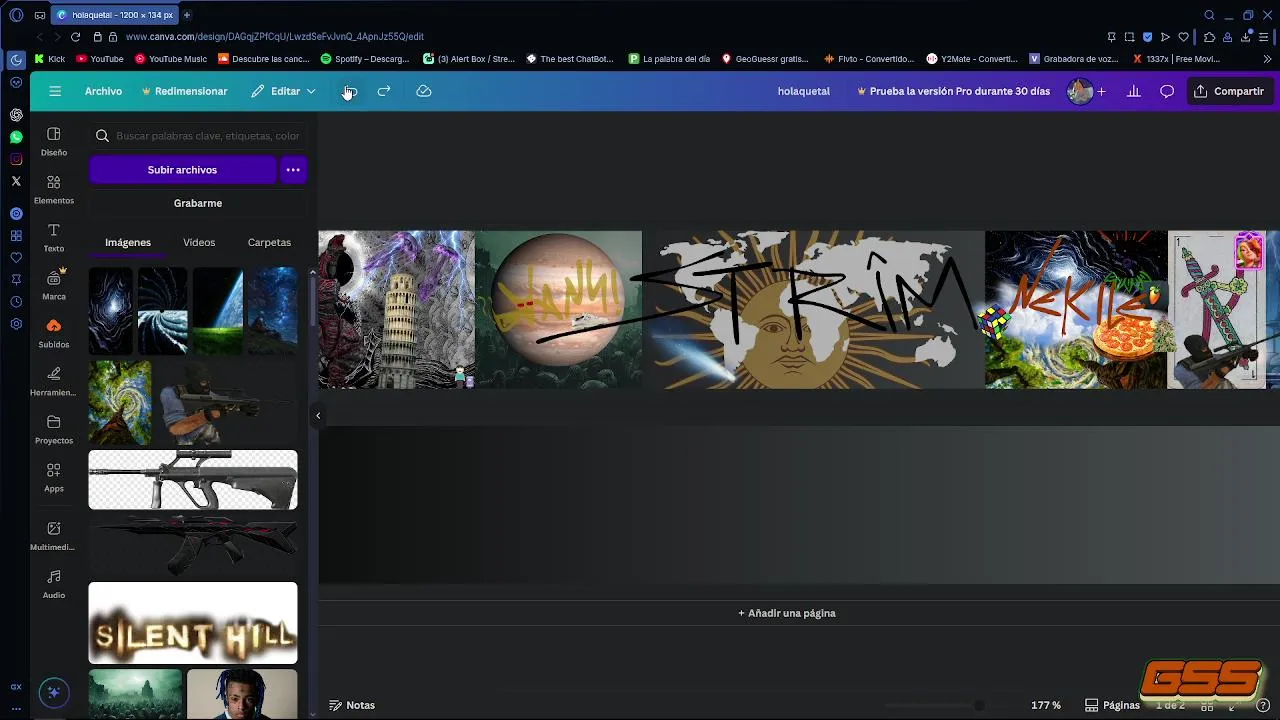Open the GeoGuessr bookmark
1280x720 pixels.
(765, 59)
